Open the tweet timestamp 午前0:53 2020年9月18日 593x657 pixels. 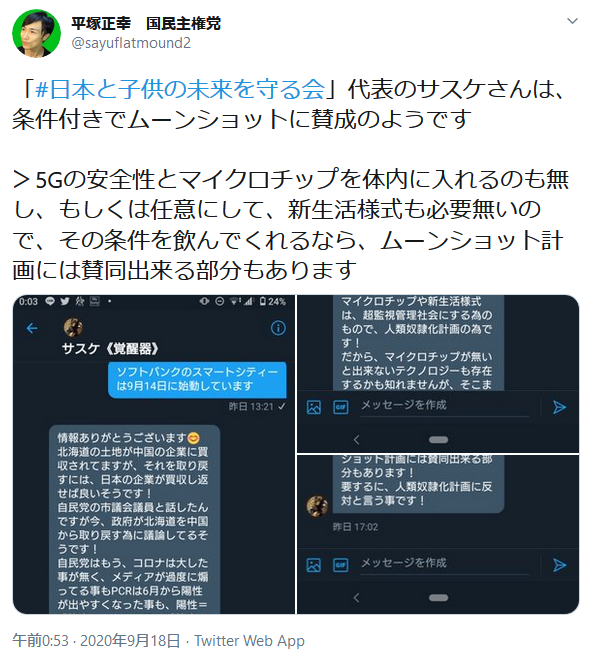96,641
